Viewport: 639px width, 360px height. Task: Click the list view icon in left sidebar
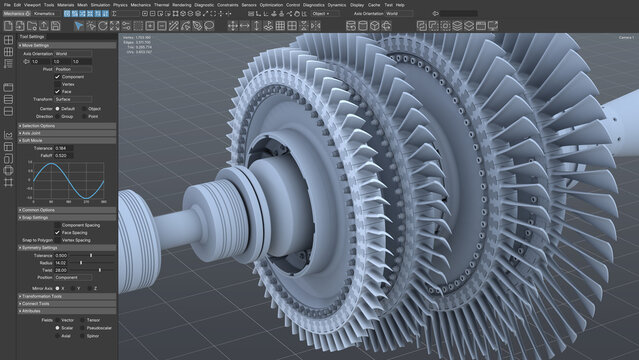coord(8,64)
